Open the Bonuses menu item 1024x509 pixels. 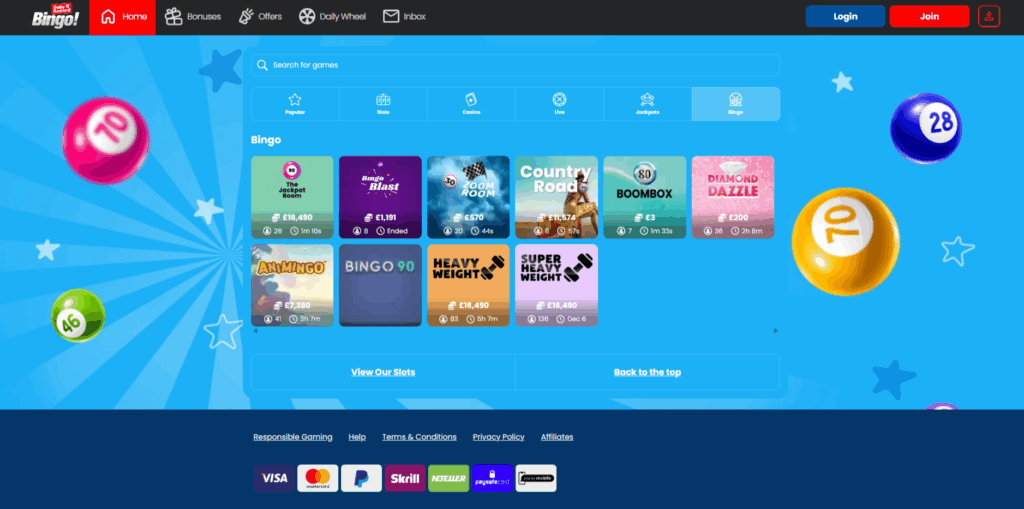193,17
